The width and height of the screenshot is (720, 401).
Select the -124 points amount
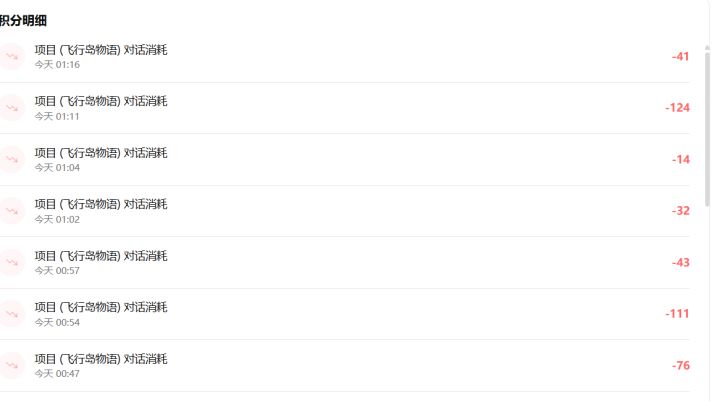[677, 108]
